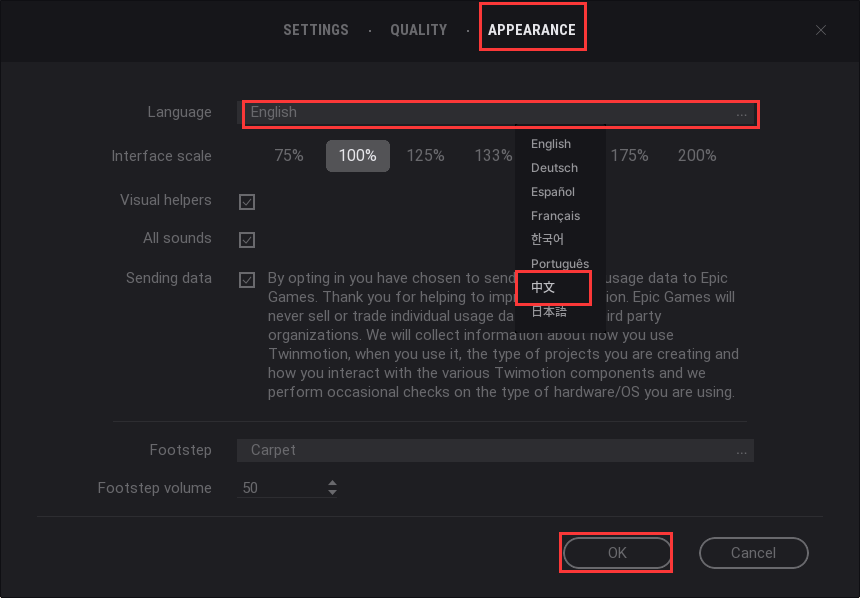Viewport: 860px width, 598px height.
Task: Switch to the Quality tab
Action: 418,30
